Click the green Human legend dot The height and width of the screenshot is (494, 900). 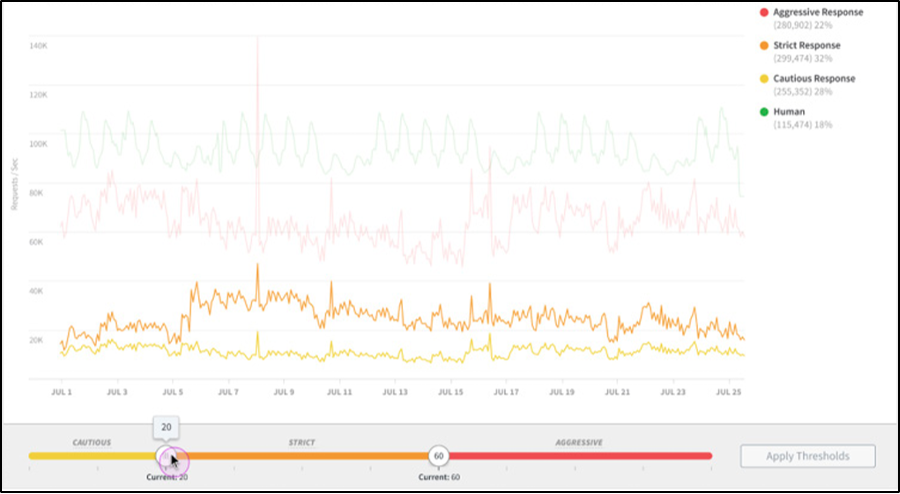(x=764, y=113)
